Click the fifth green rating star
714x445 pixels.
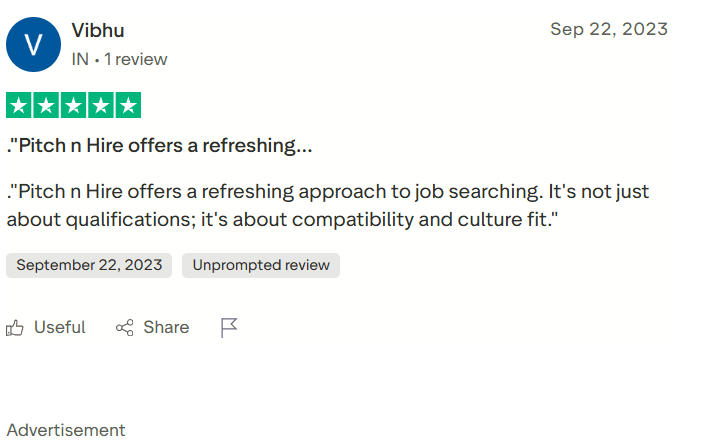click(x=128, y=105)
